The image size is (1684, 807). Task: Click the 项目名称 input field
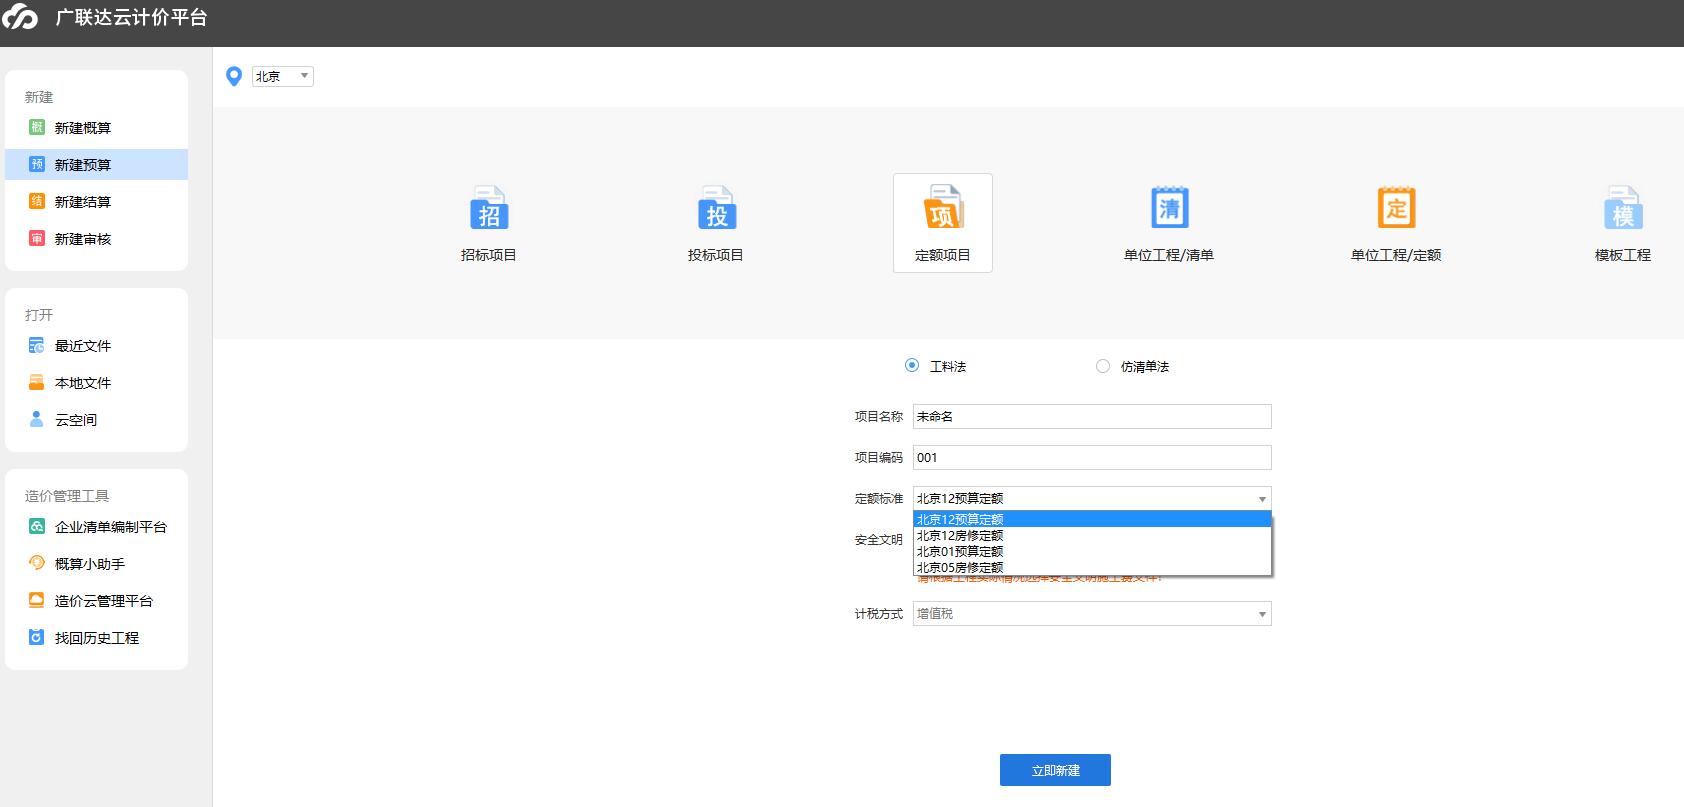[1092, 416]
